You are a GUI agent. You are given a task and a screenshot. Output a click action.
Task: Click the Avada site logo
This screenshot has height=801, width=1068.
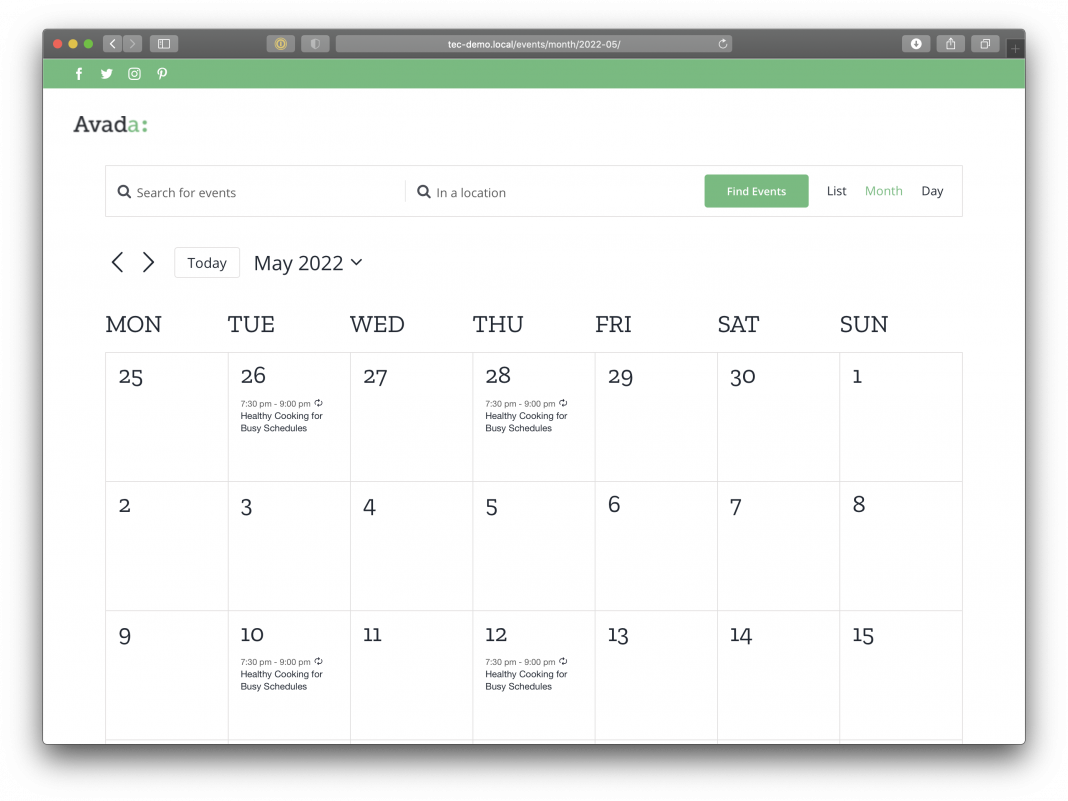point(110,124)
